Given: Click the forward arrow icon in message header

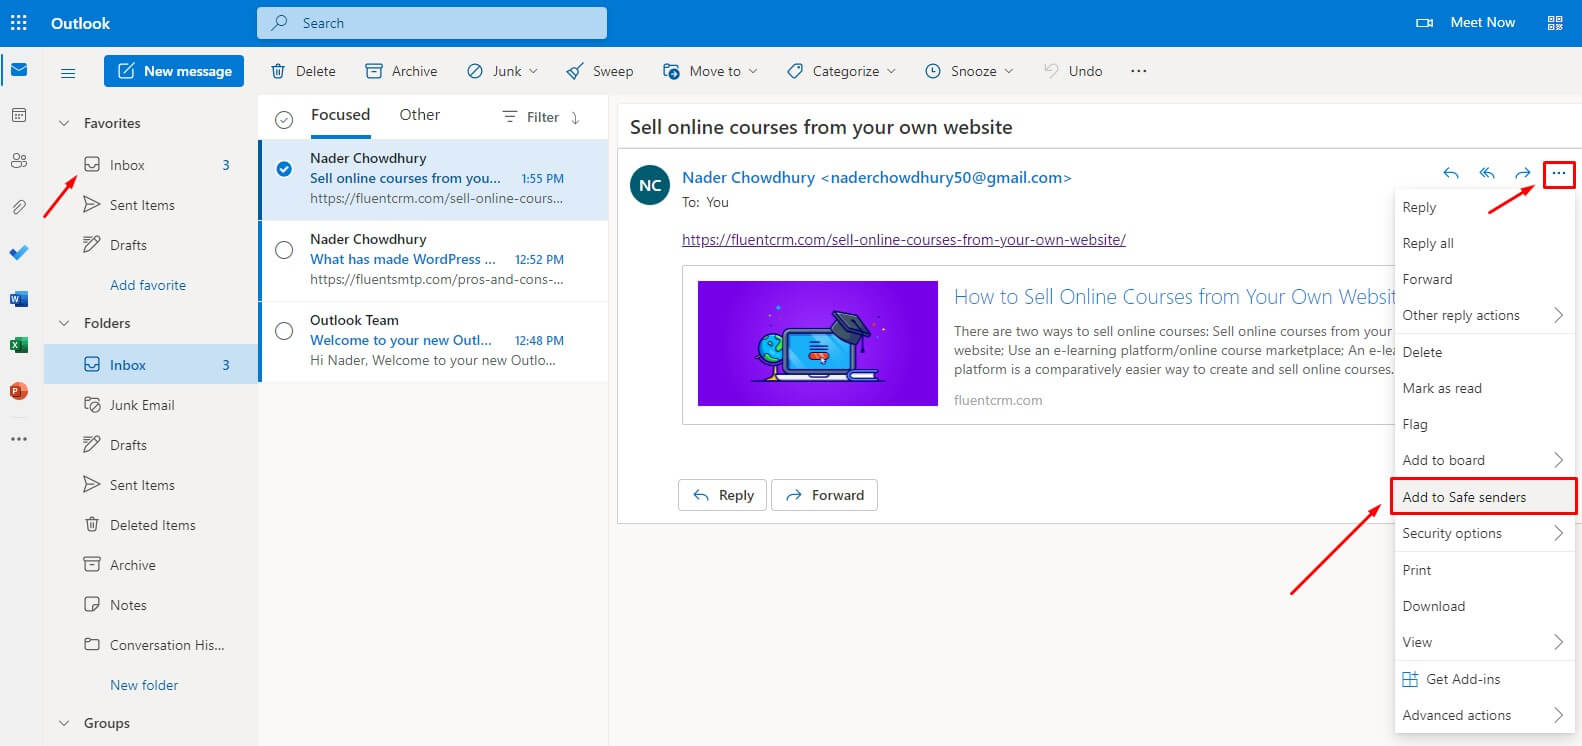Looking at the screenshot, I should coord(1523,174).
